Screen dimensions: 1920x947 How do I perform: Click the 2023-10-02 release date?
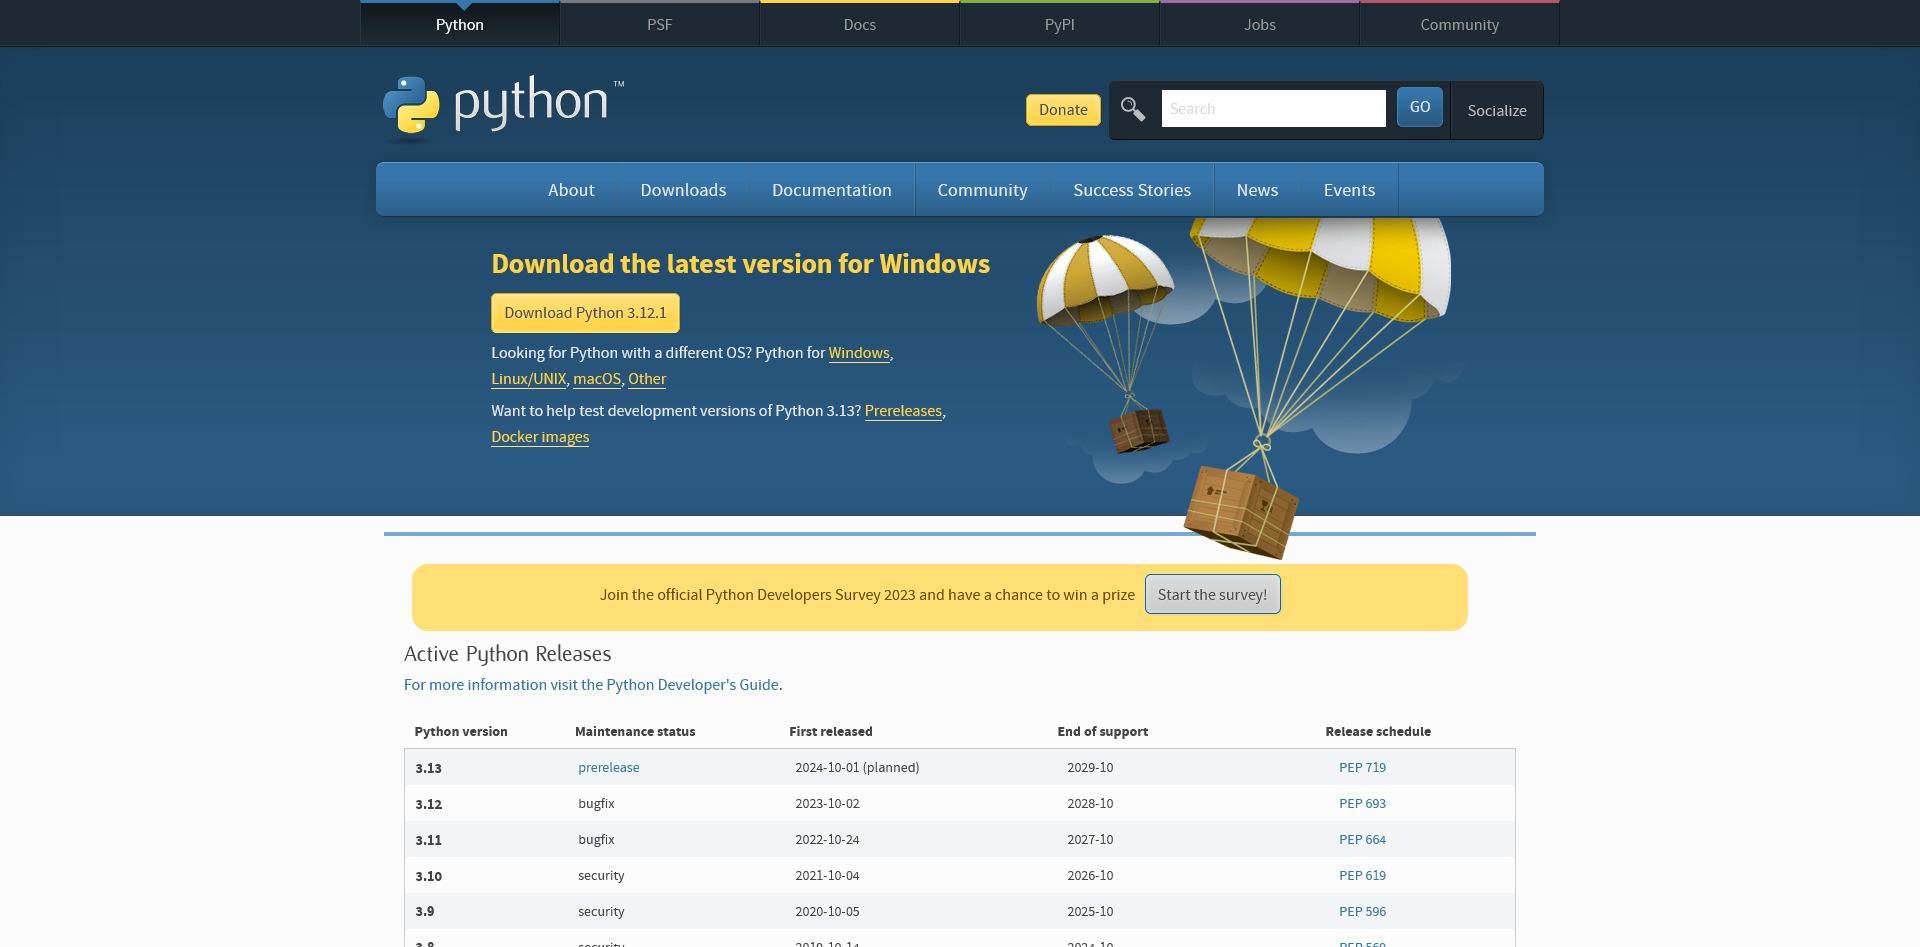(x=827, y=804)
